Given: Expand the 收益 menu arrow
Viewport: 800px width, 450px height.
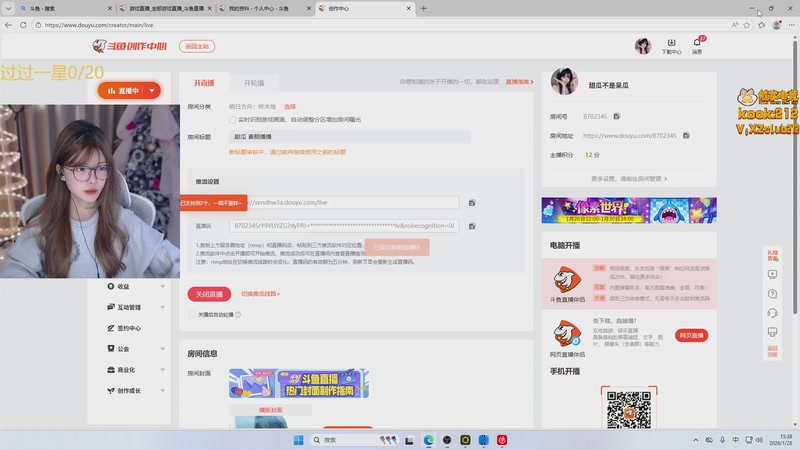Looking at the screenshot, I should coord(163,287).
